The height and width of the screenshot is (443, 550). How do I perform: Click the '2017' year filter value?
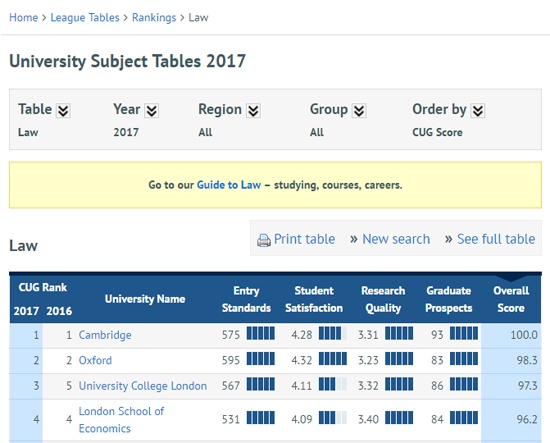coord(126,132)
